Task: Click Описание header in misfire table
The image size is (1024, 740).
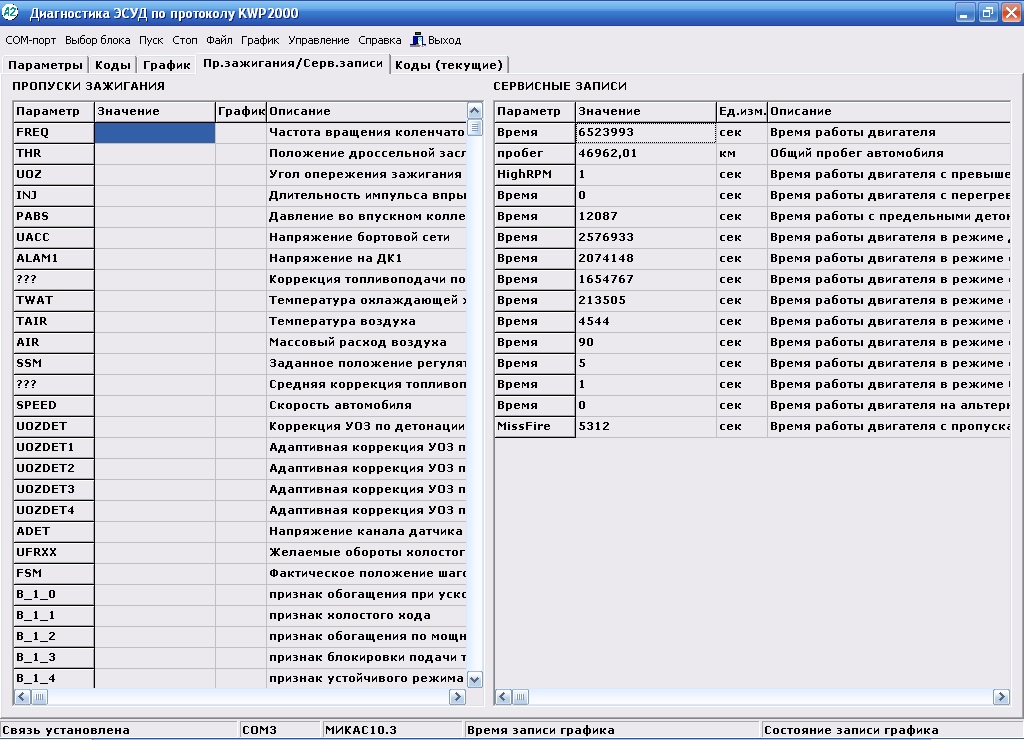Action: pyautogui.click(x=367, y=111)
